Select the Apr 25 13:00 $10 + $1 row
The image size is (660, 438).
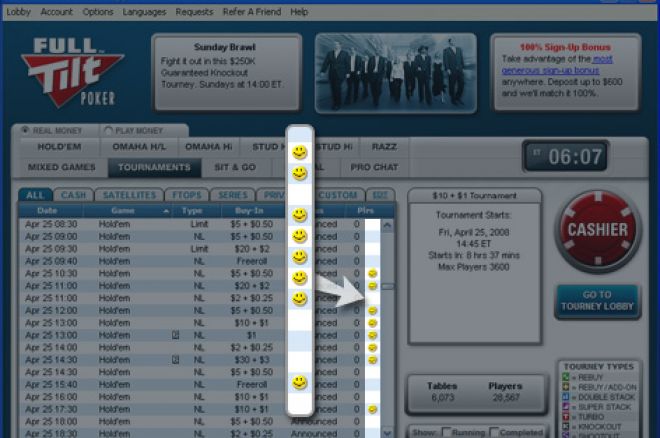tap(200, 323)
